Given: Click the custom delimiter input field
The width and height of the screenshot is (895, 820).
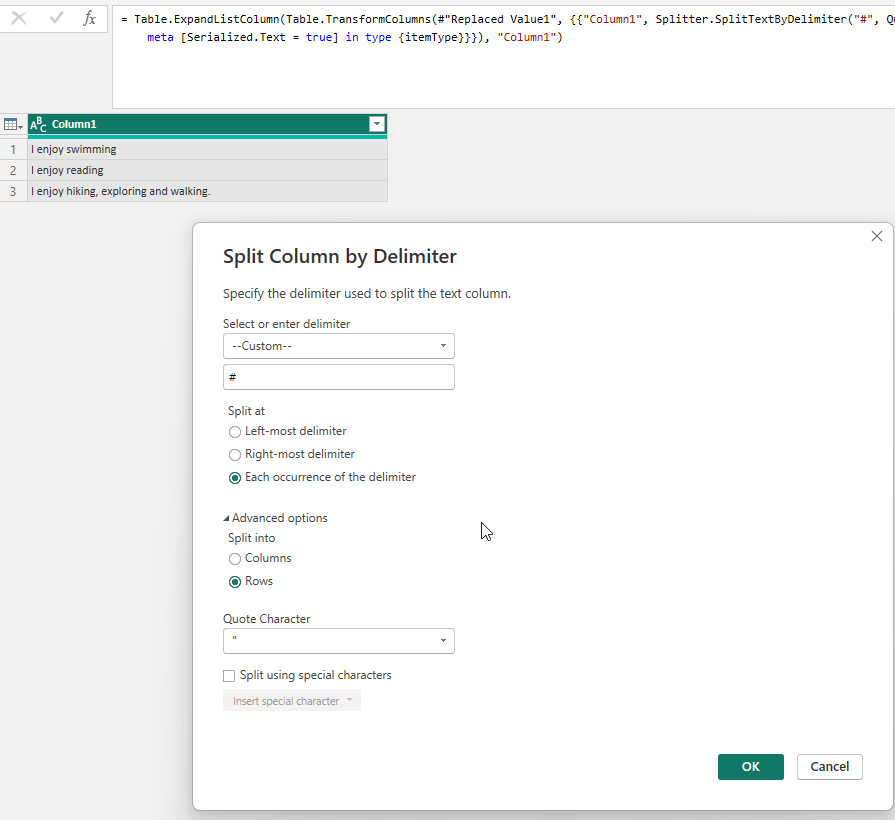Looking at the screenshot, I should [x=338, y=377].
